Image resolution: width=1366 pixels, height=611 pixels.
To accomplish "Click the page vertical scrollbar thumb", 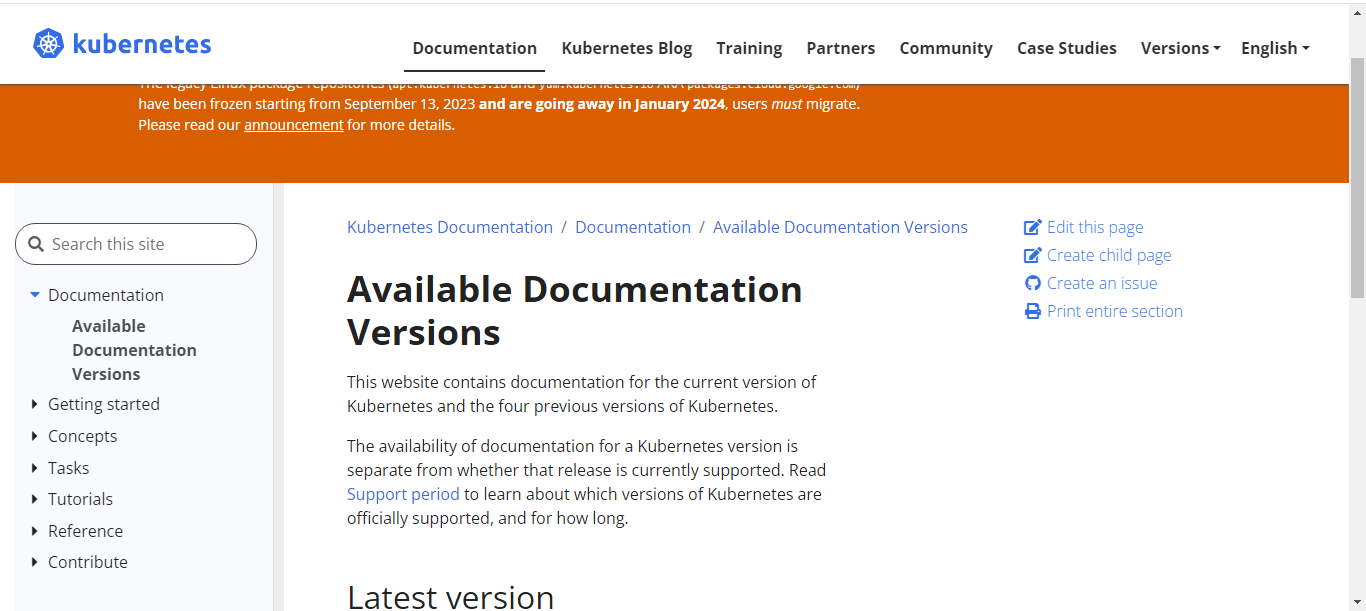I will pos(1357,177).
